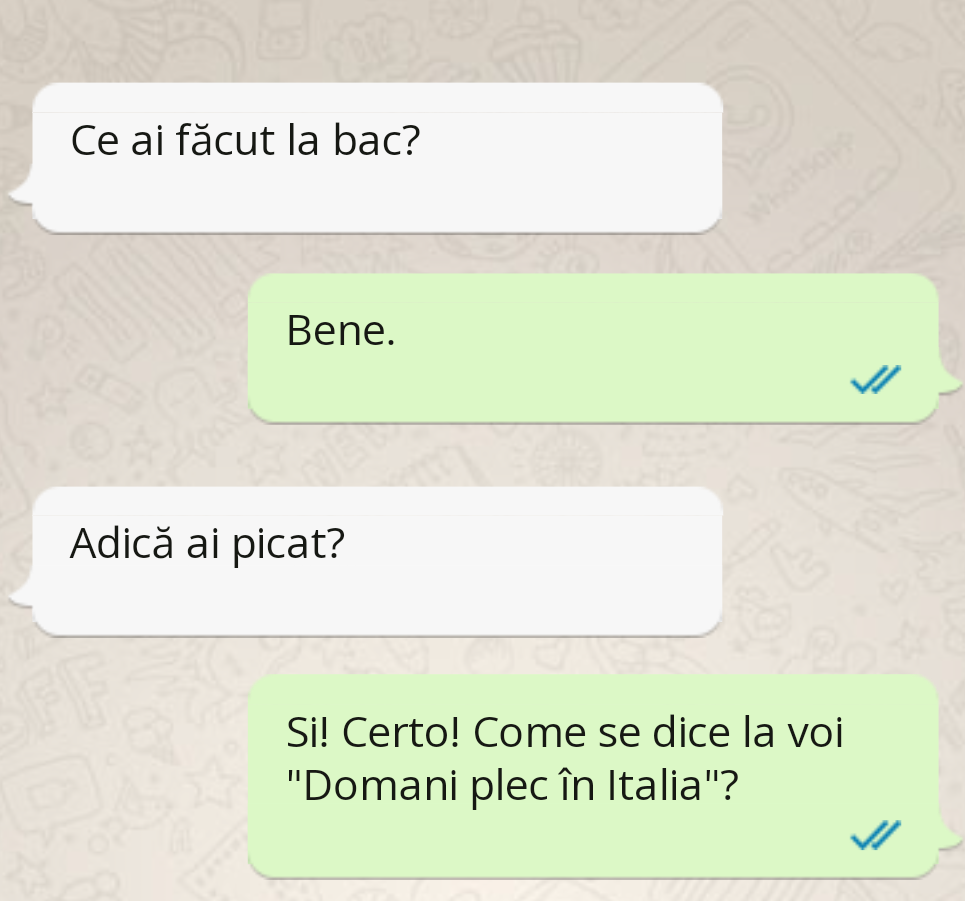Click the word "Certo!" in the last message
The image size is (965, 901).
coord(401,732)
